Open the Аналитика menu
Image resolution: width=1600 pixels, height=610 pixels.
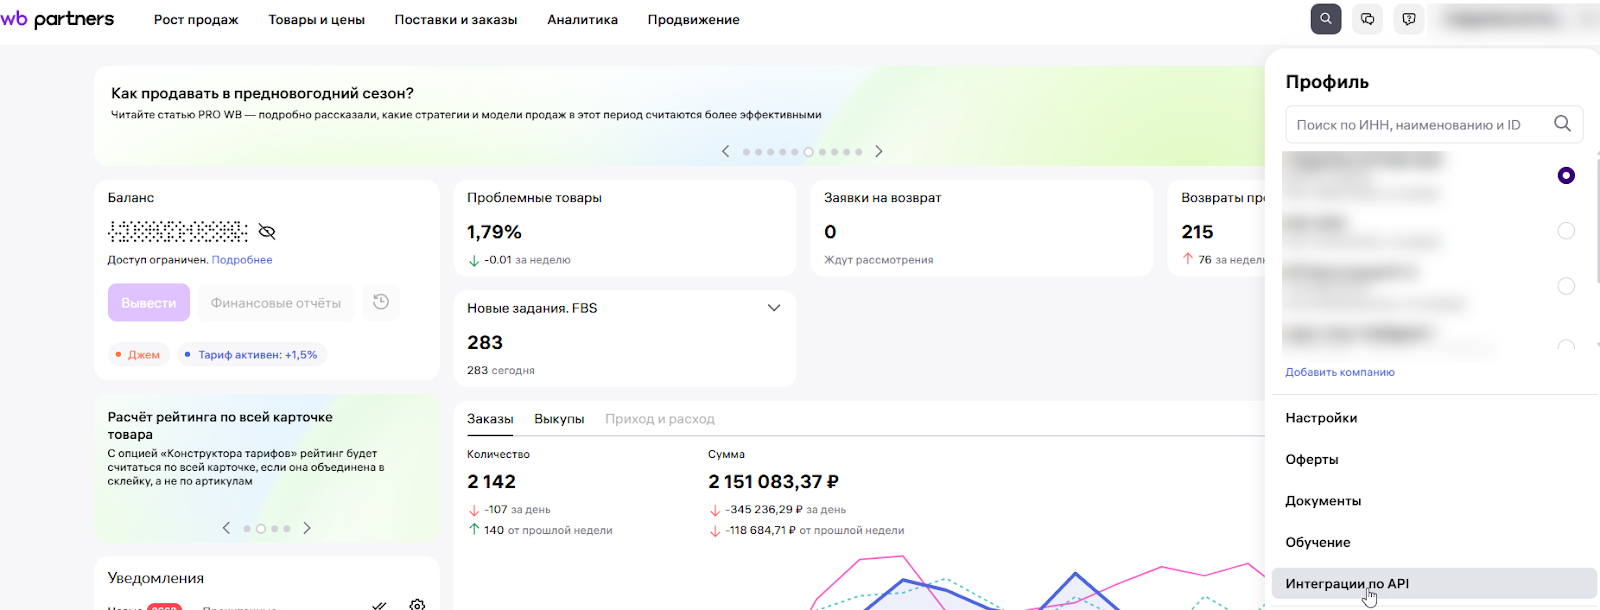click(x=582, y=20)
